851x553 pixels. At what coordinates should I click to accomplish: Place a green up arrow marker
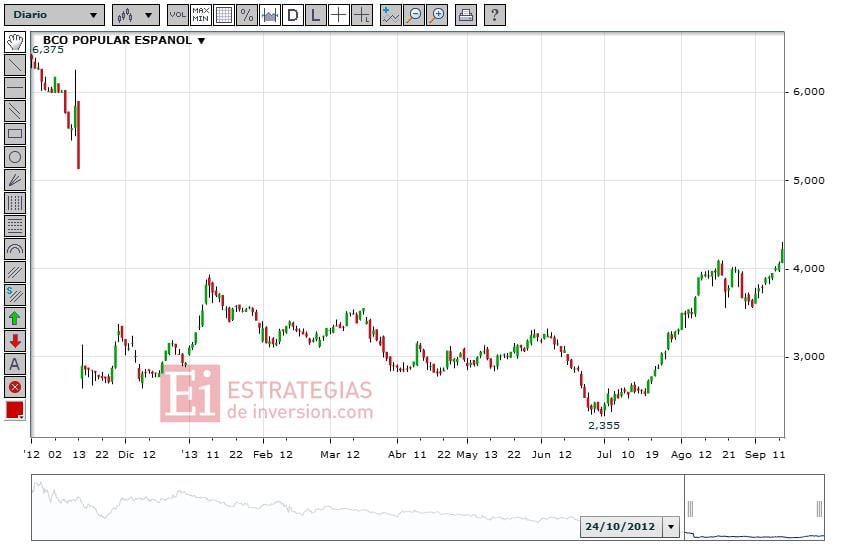pyautogui.click(x=15, y=318)
